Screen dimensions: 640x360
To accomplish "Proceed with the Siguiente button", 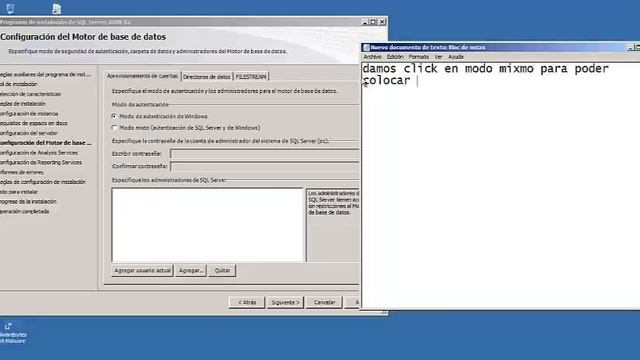I will coord(285,302).
